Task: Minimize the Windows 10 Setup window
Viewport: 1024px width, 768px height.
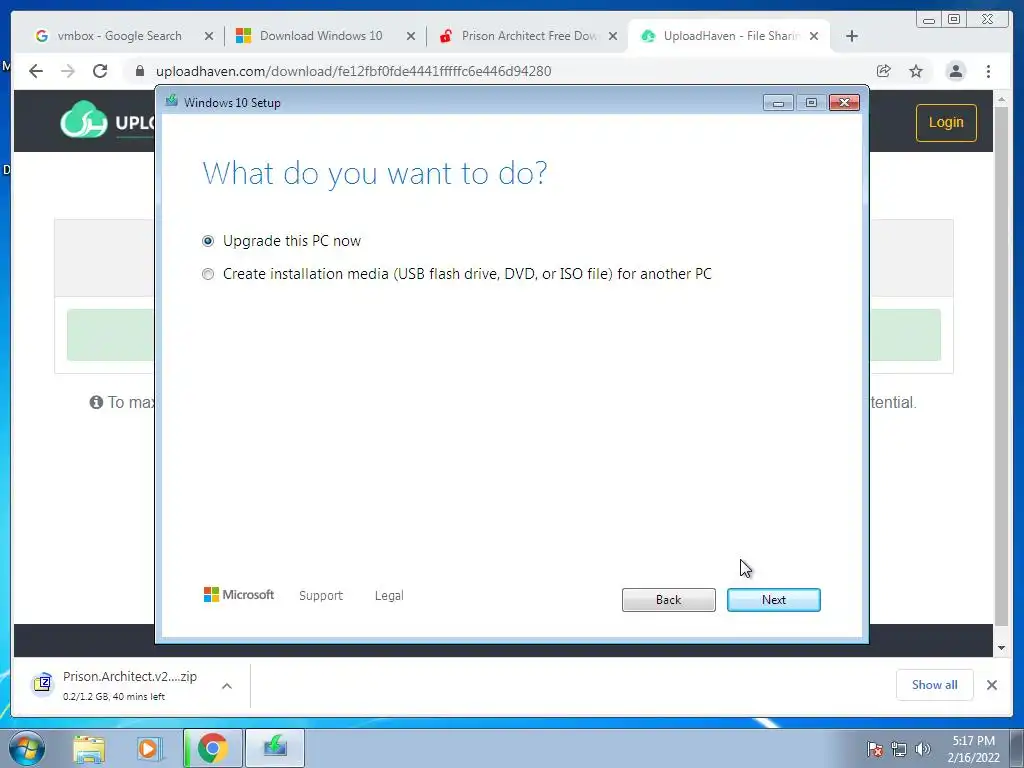Action: [x=778, y=103]
